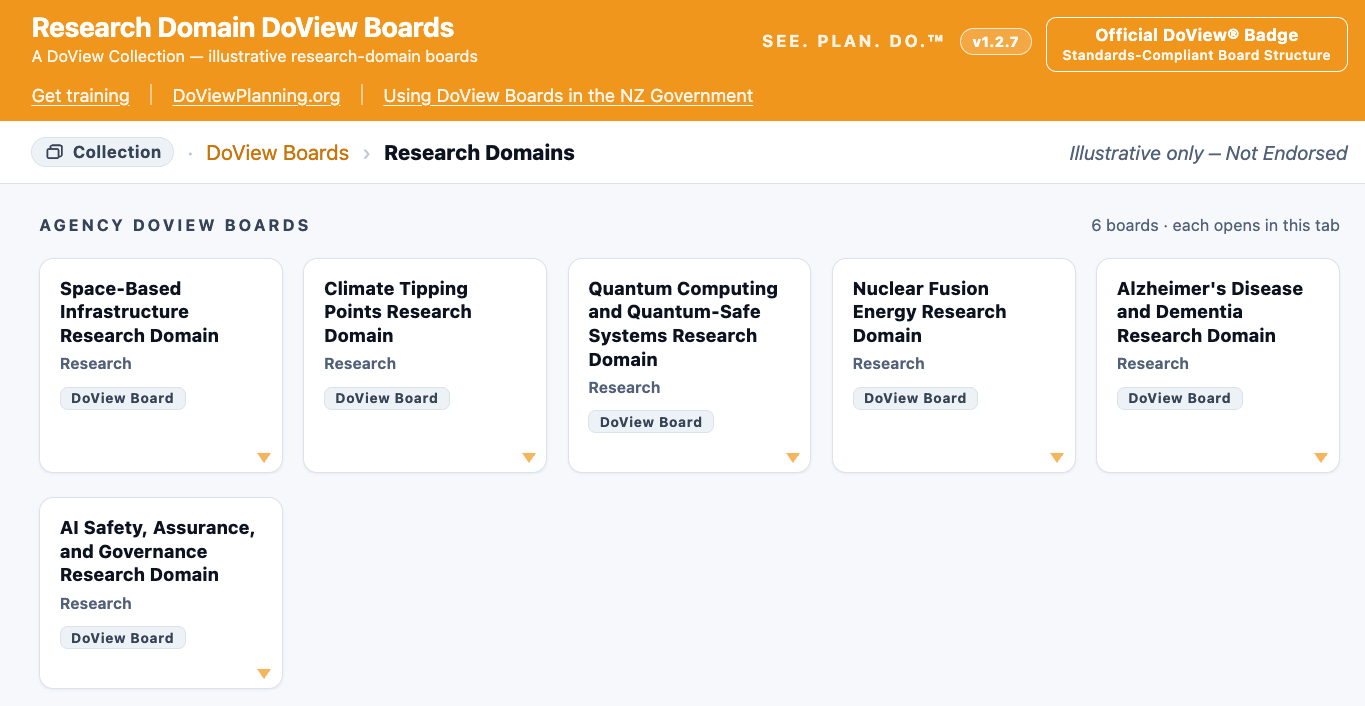The image size is (1365, 706).
Task: Open Alzheimer's Disease and Dementia board
Action: click(x=1218, y=365)
